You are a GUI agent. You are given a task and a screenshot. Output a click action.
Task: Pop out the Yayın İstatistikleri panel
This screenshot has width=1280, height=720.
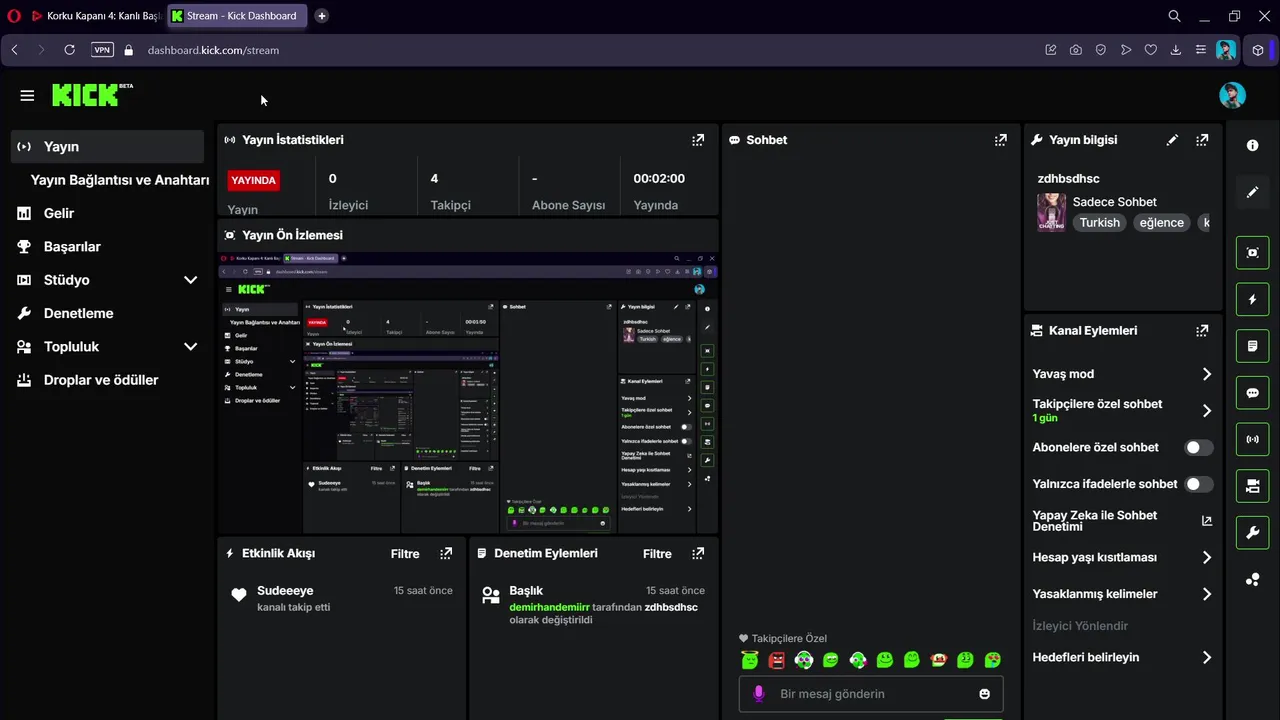coord(698,140)
